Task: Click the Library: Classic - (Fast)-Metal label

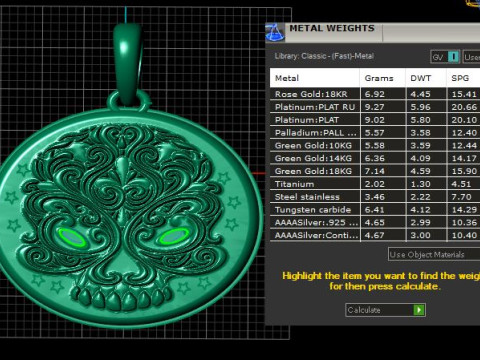Action: pyautogui.click(x=324, y=56)
